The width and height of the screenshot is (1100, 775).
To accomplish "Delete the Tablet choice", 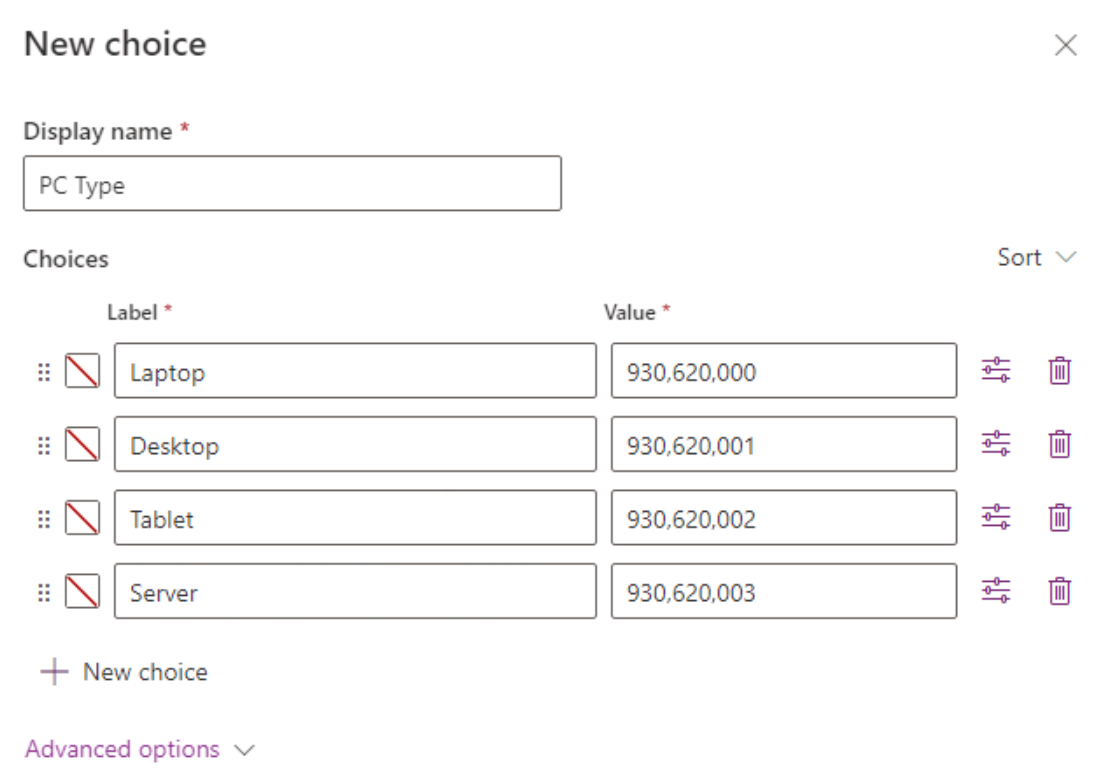I will pyautogui.click(x=1060, y=518).
